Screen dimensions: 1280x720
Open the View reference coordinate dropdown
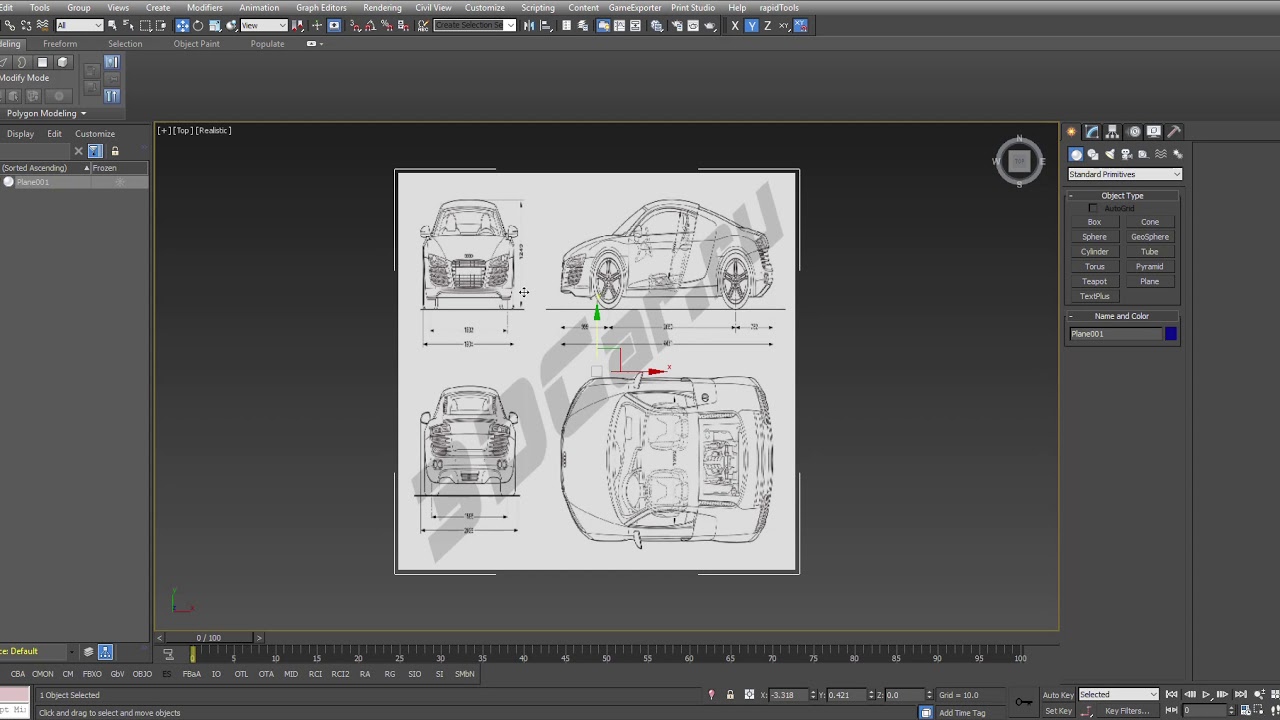(264, 25)
